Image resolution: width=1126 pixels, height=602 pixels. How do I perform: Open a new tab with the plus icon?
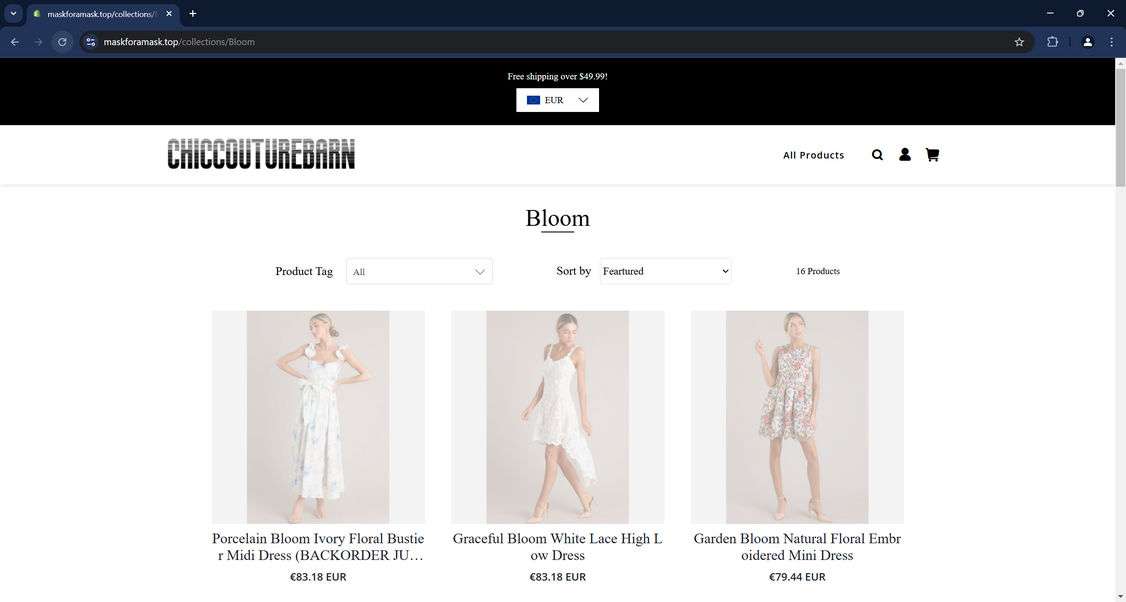192,14
